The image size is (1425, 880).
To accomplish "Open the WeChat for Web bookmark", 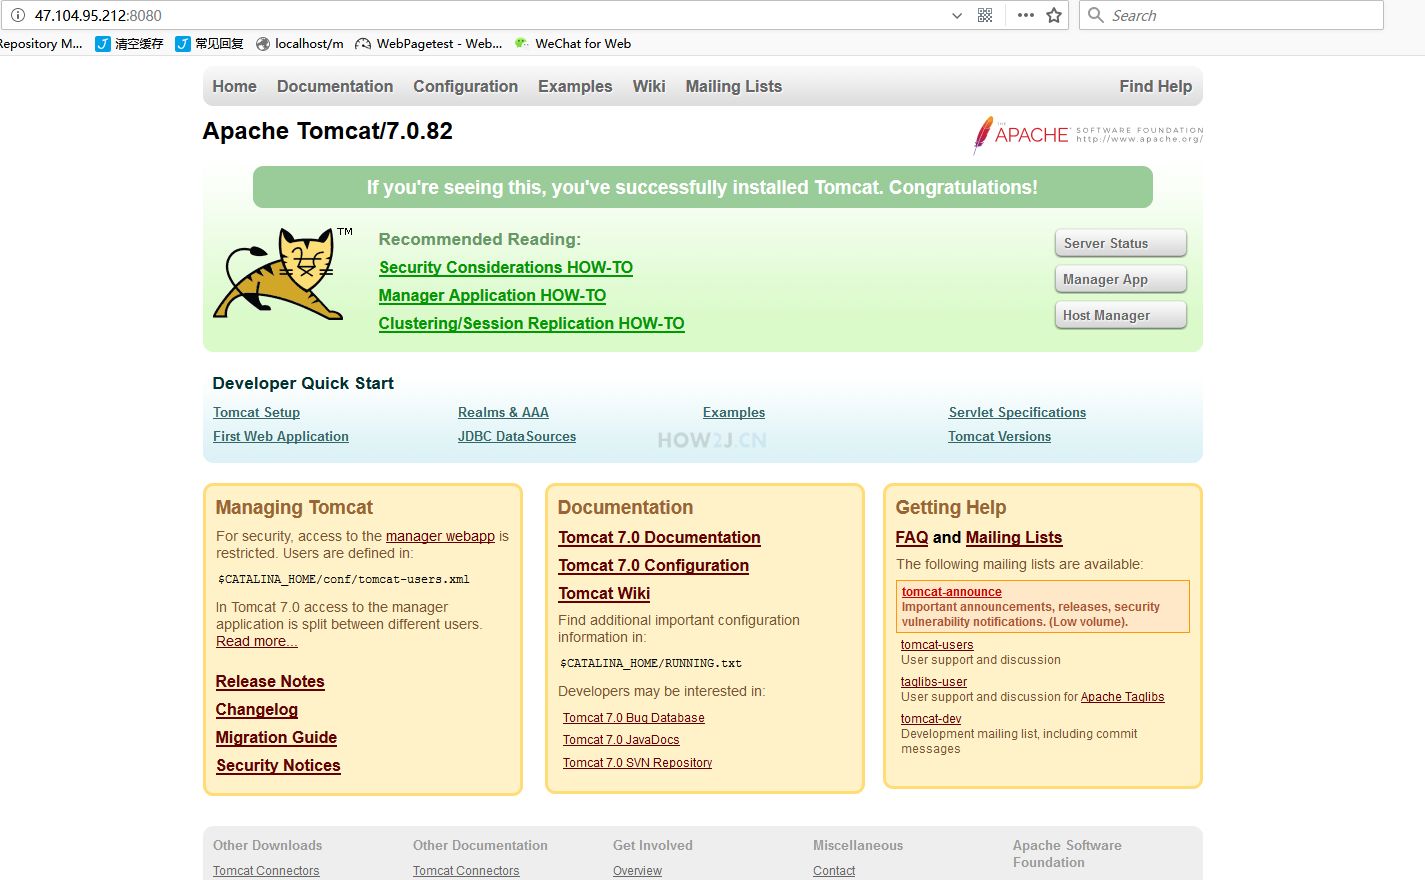I will (572, 44).
